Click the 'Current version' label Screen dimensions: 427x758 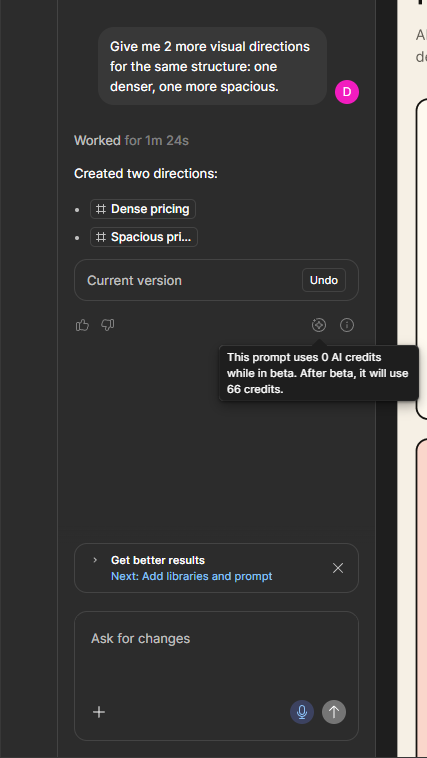point(134,281)
